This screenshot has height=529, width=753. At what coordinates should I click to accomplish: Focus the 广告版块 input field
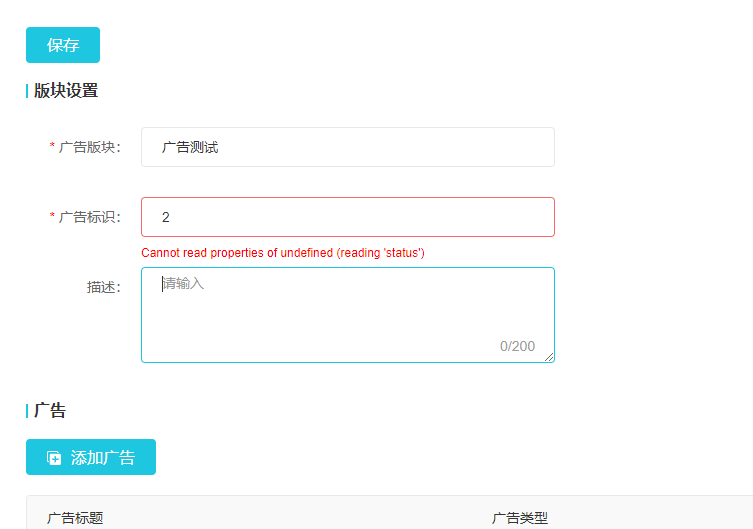point(347,147)
